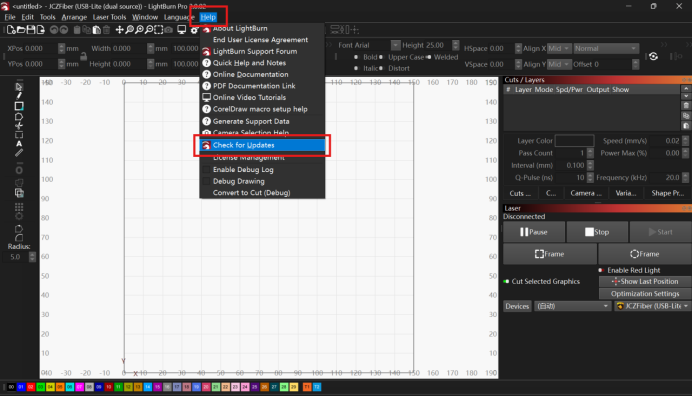Select the Create Text 'A' tool
692x396 pixels.
point(19,144)
